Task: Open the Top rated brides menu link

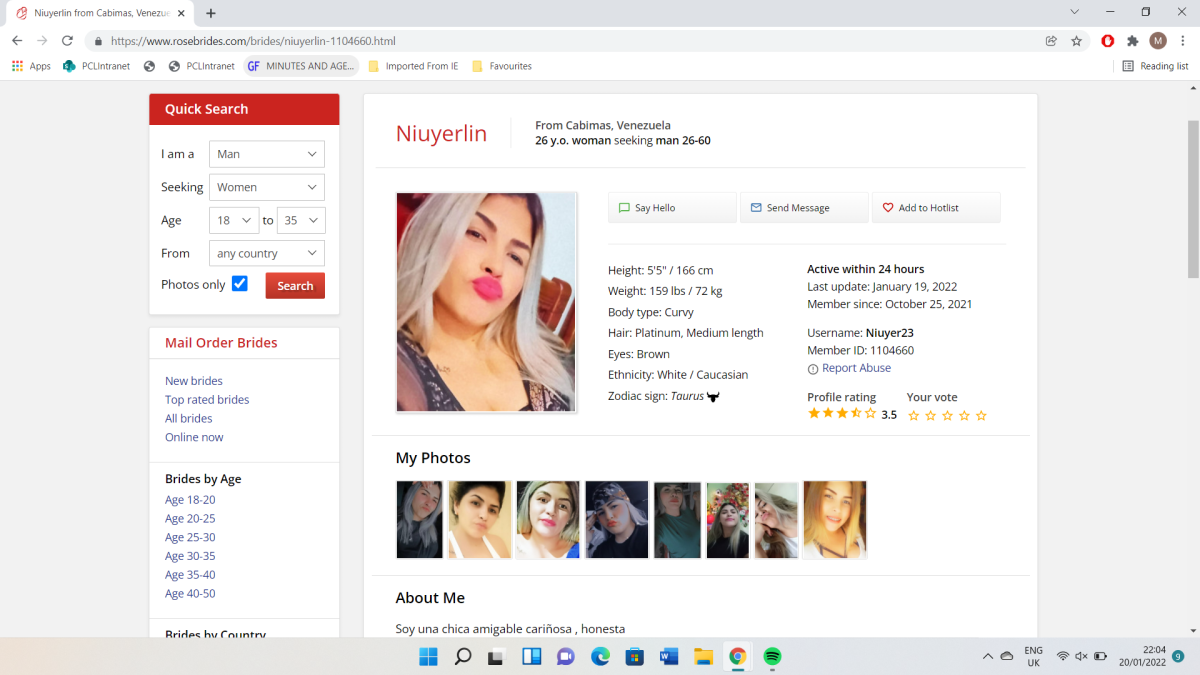Action: 207,400
